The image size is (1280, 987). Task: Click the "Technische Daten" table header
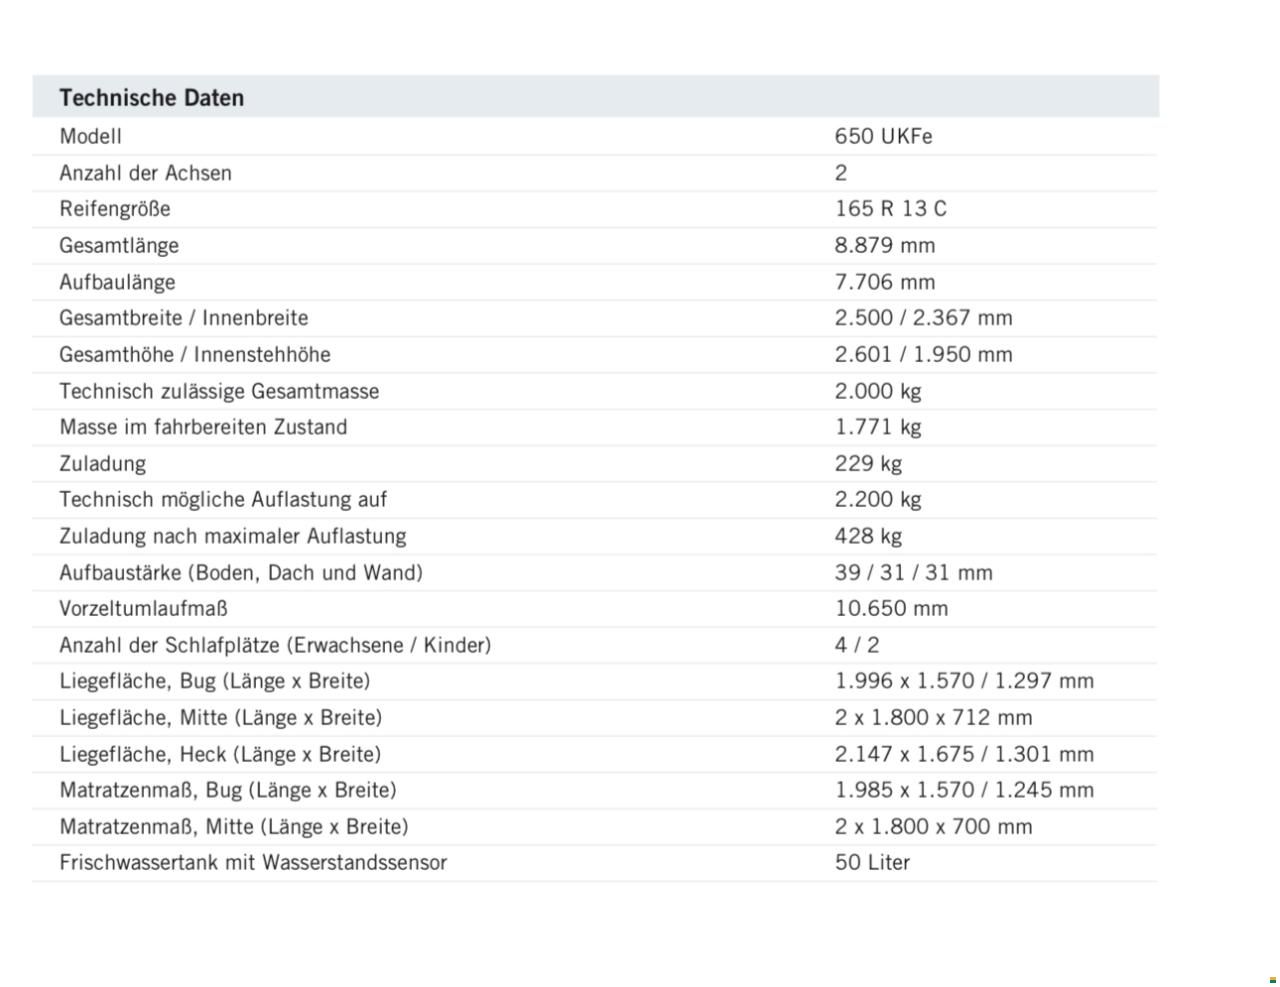click(x=151, y=98)
